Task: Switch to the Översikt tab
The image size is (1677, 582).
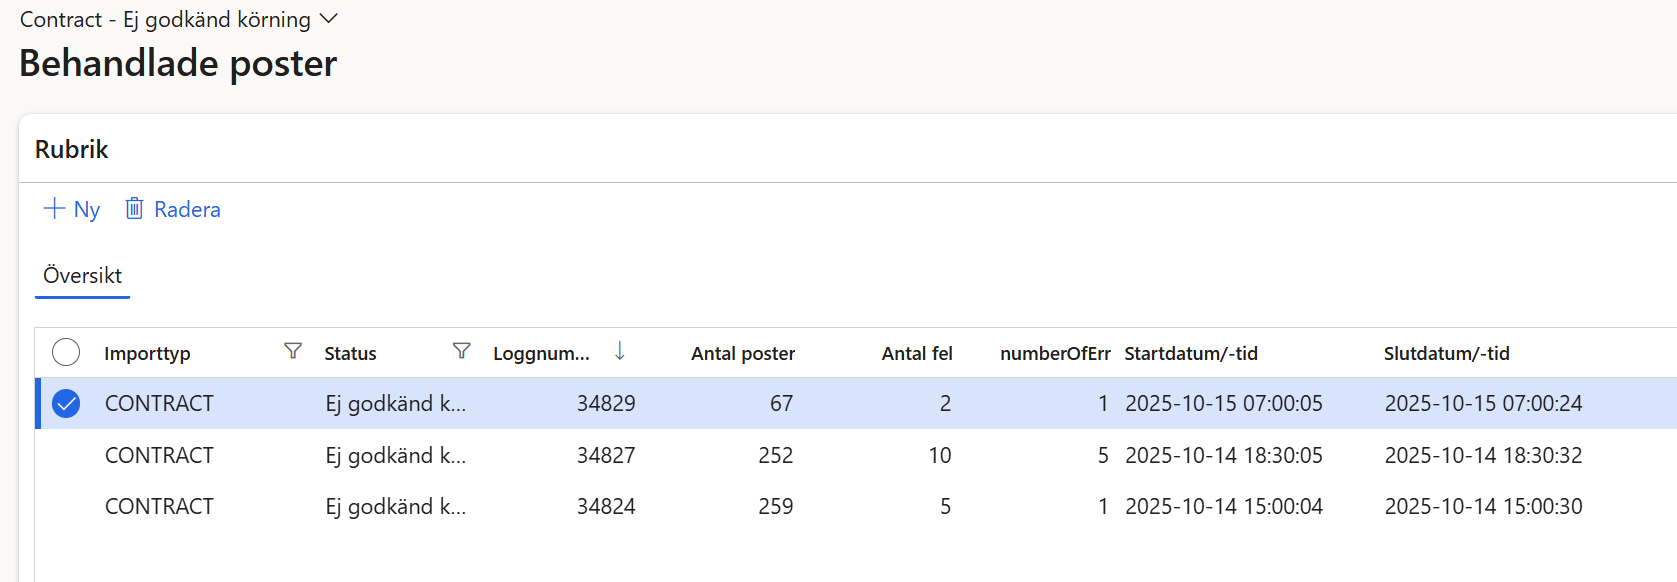Action: click(x=82, y=276)
